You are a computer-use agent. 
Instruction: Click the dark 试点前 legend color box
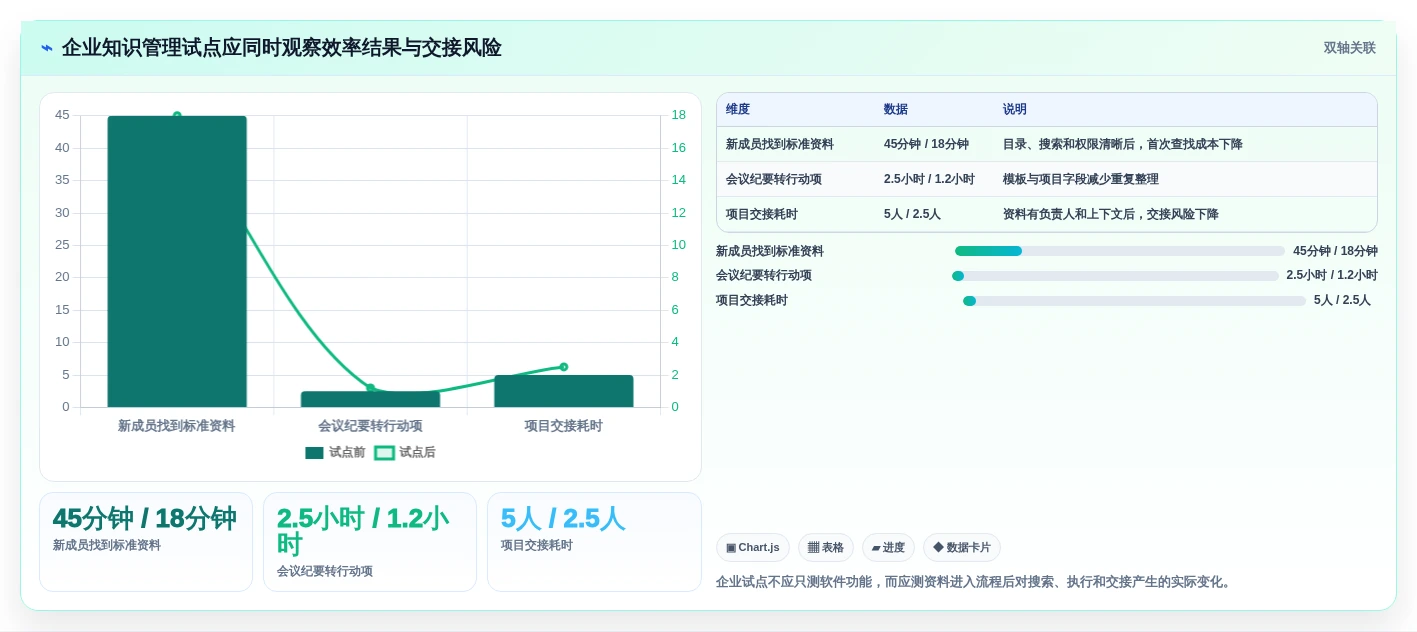point(314,452)
